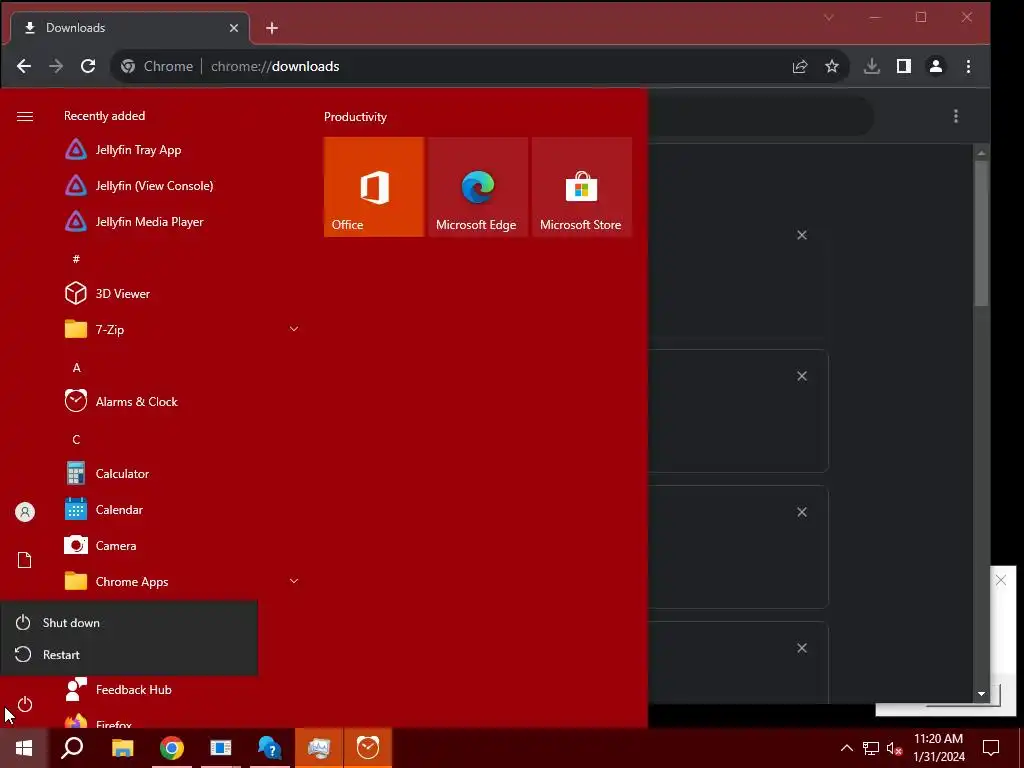Click the downloads page scroll down arrow
This screenshot has width=1024, height=768.
coord(981,694)
